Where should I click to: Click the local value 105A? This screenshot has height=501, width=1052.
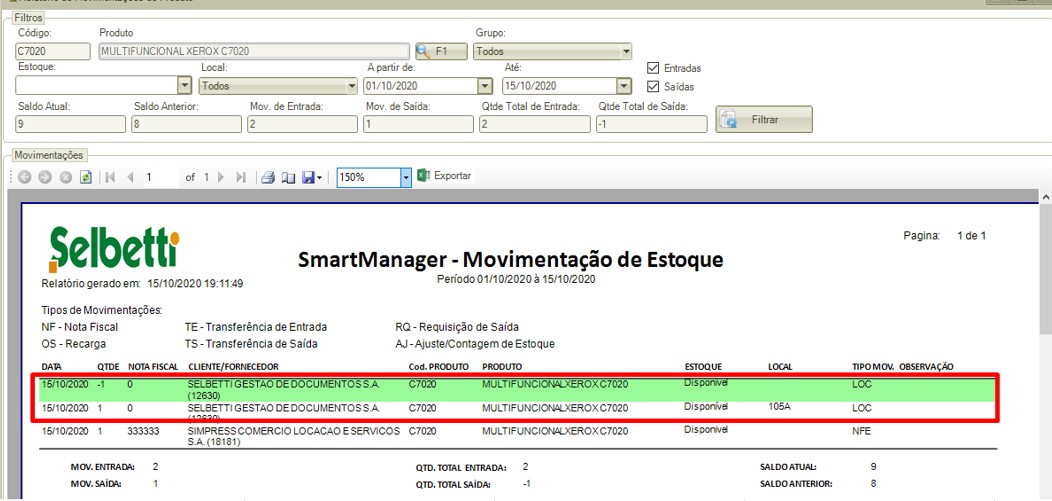[779, 406]
